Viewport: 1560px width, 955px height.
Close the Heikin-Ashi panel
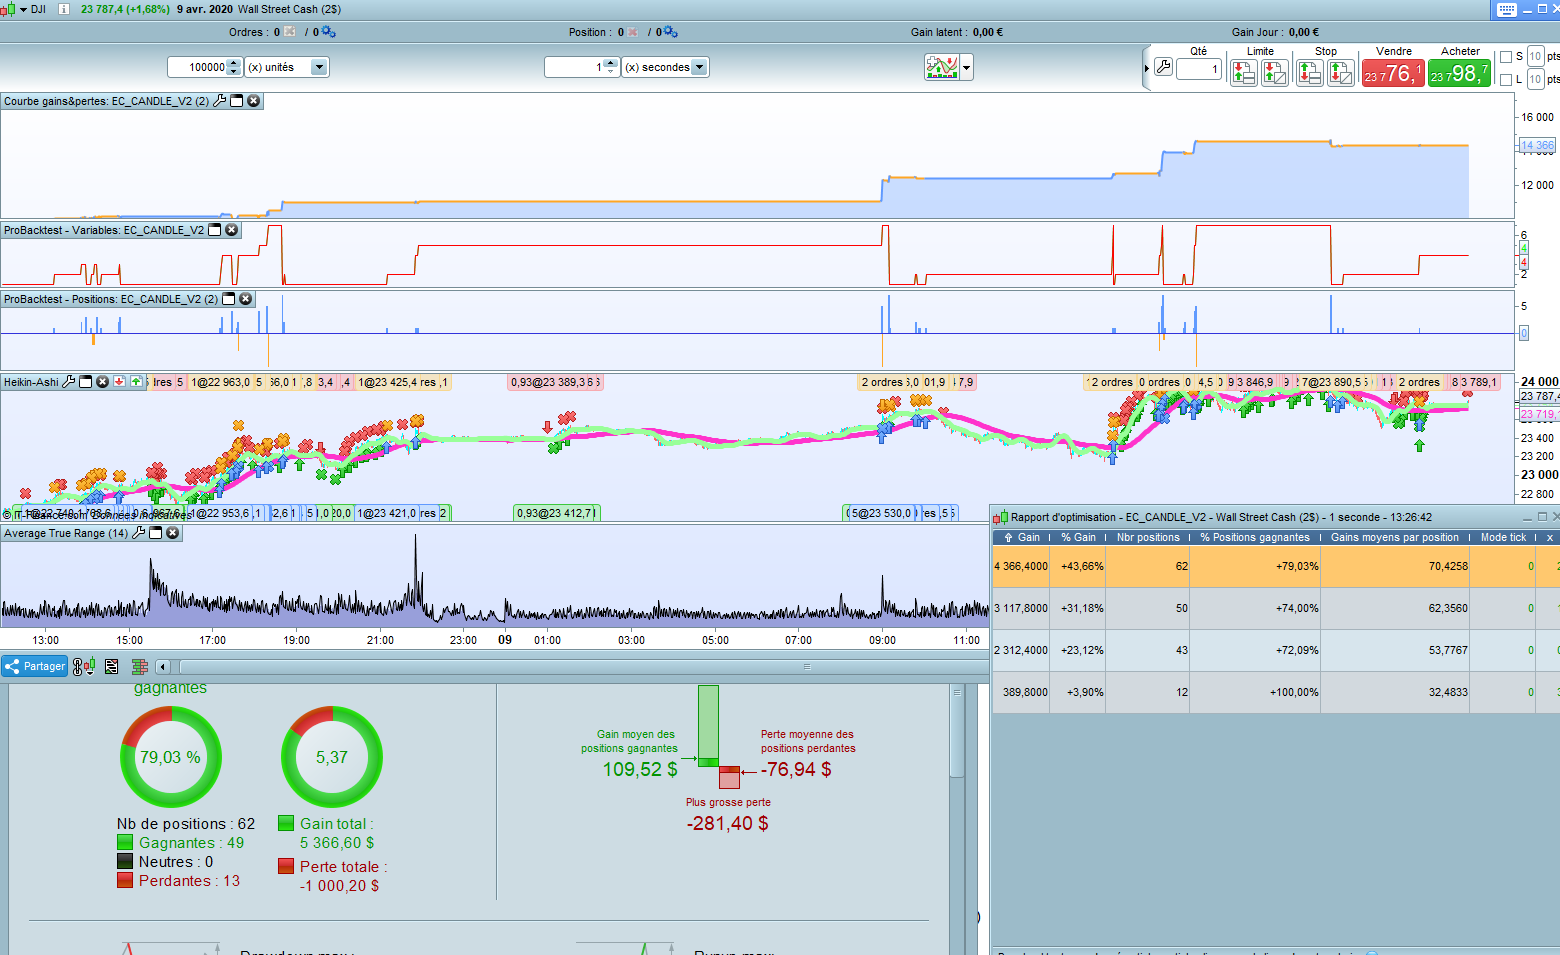click(x=102, y=382)
